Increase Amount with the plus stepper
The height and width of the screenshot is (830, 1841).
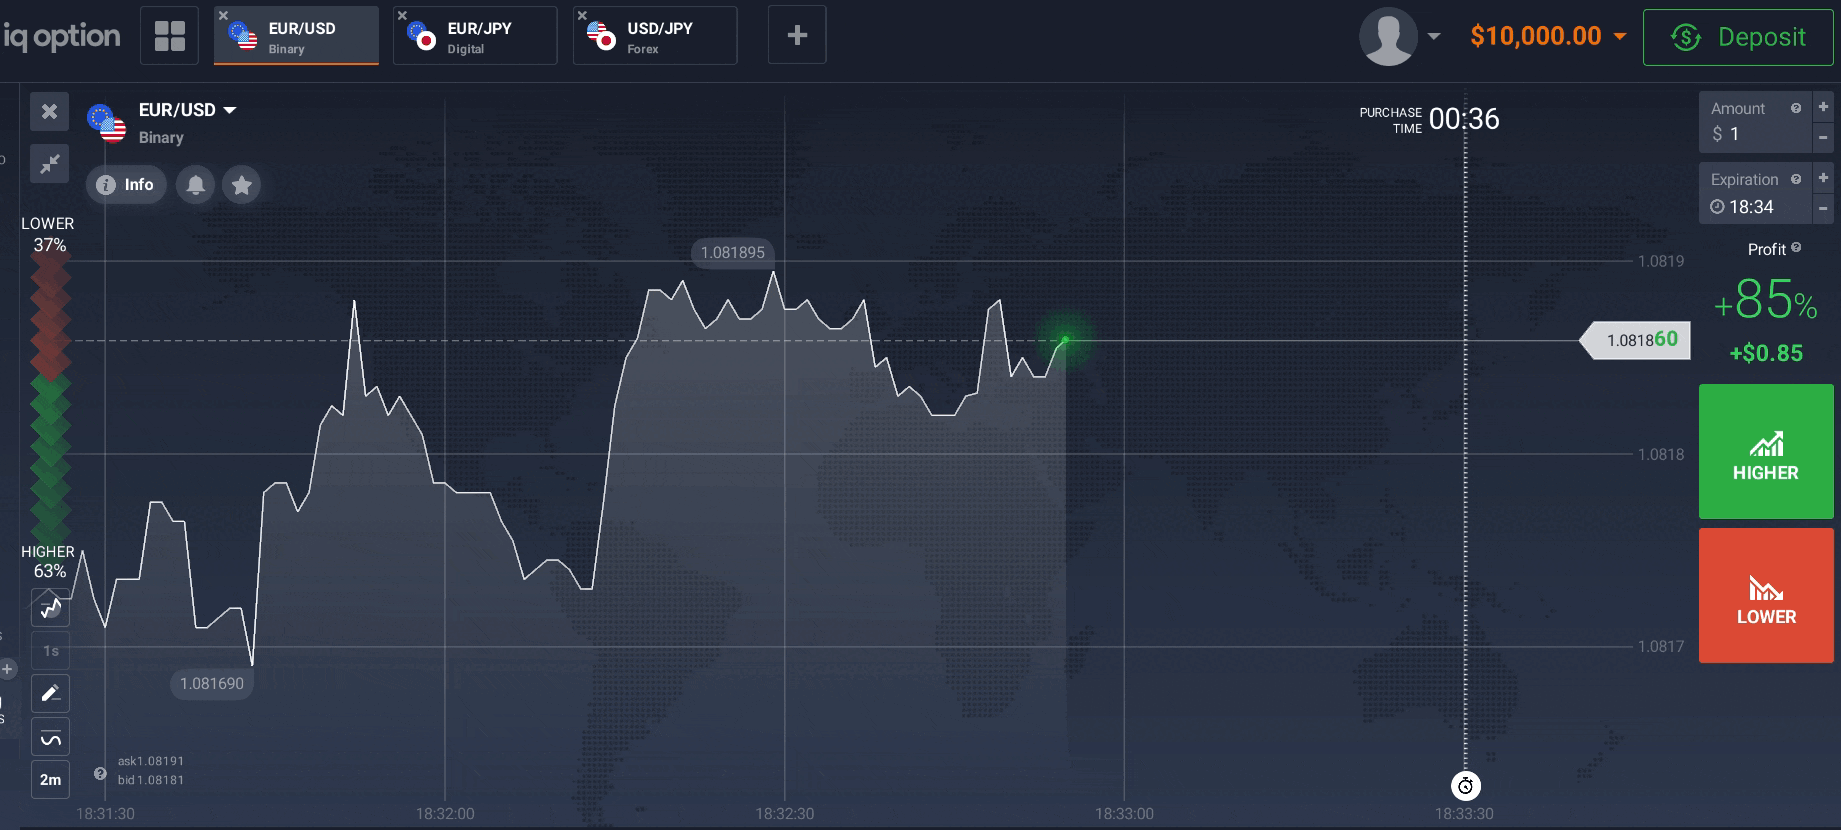1823,107
